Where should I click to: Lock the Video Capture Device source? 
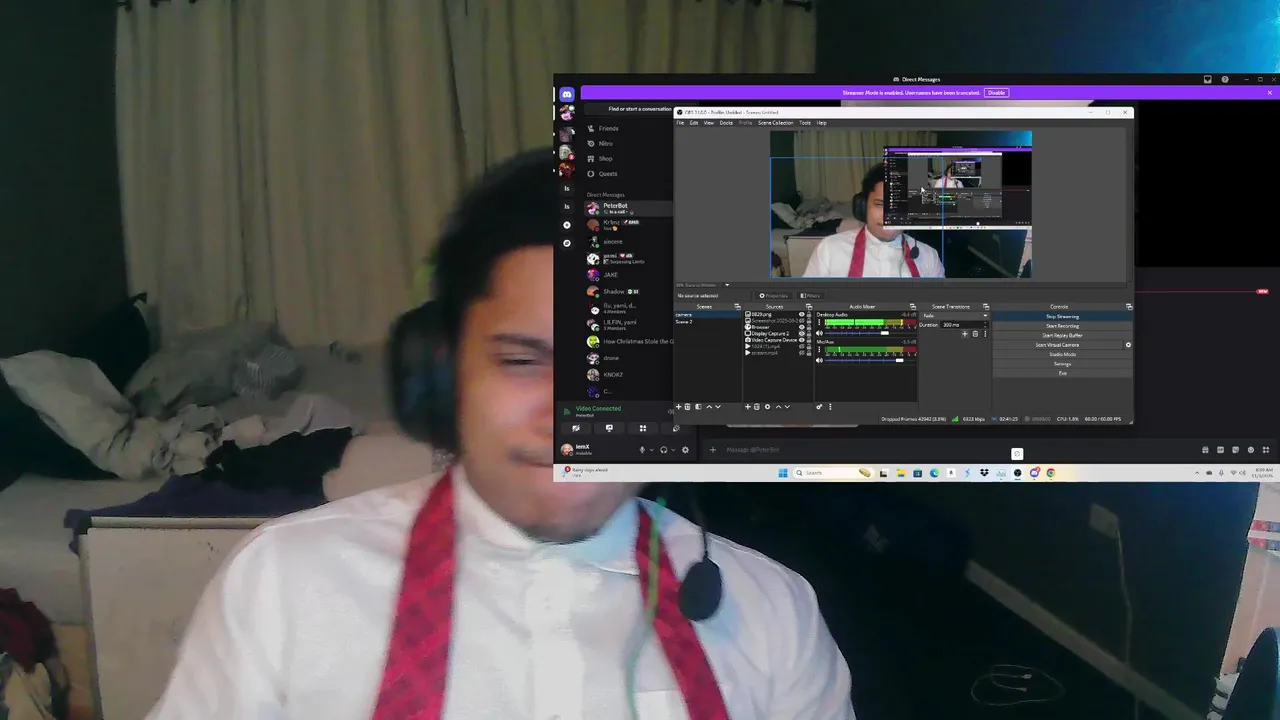(809, 340)
